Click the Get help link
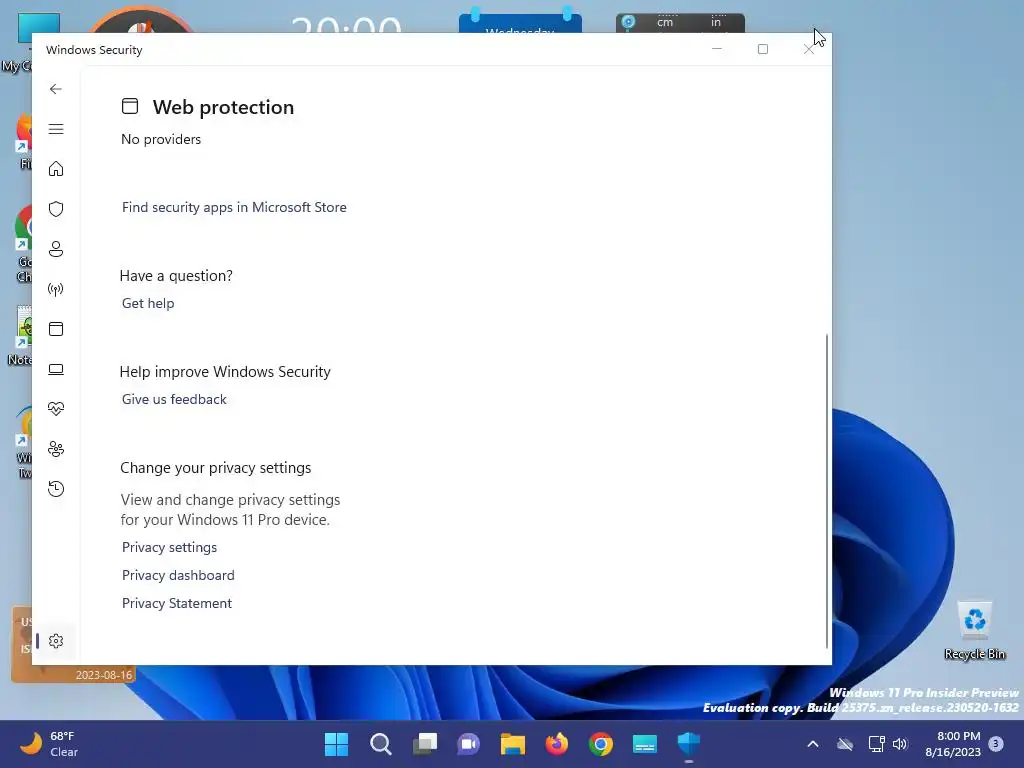 pos(148,303)
